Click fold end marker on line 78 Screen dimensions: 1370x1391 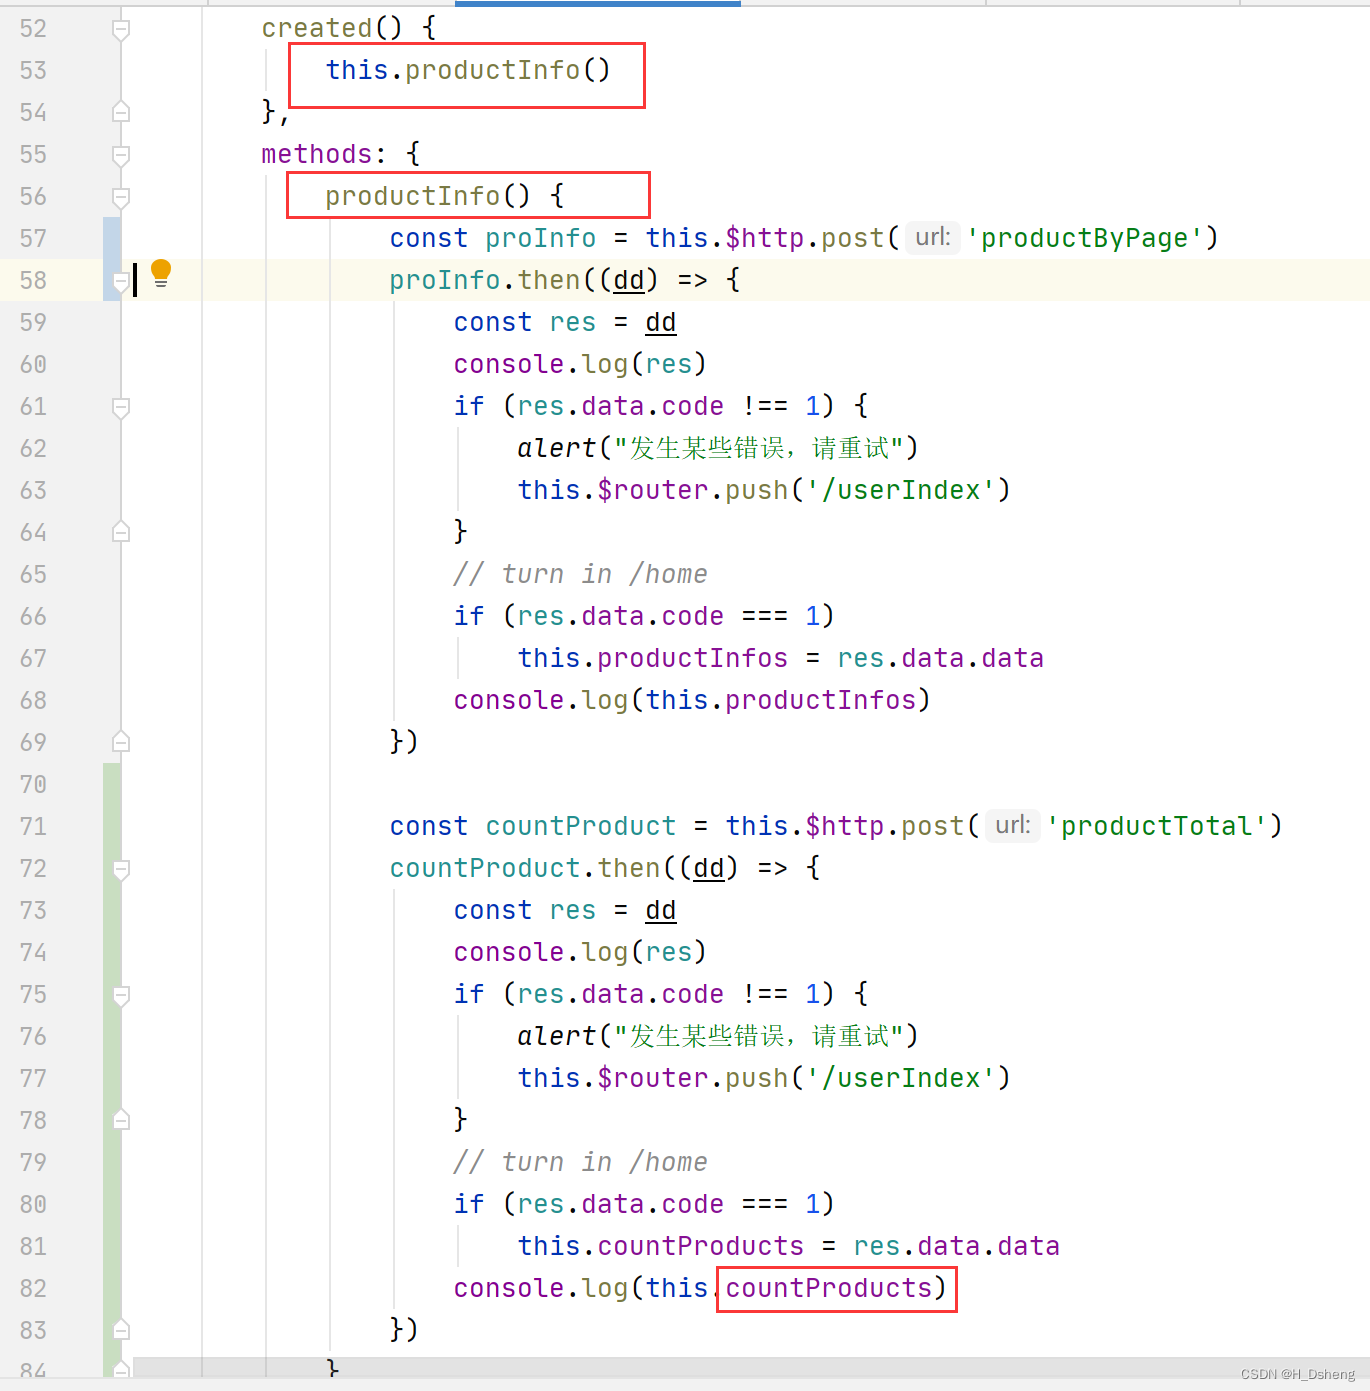pos(121,1120)
